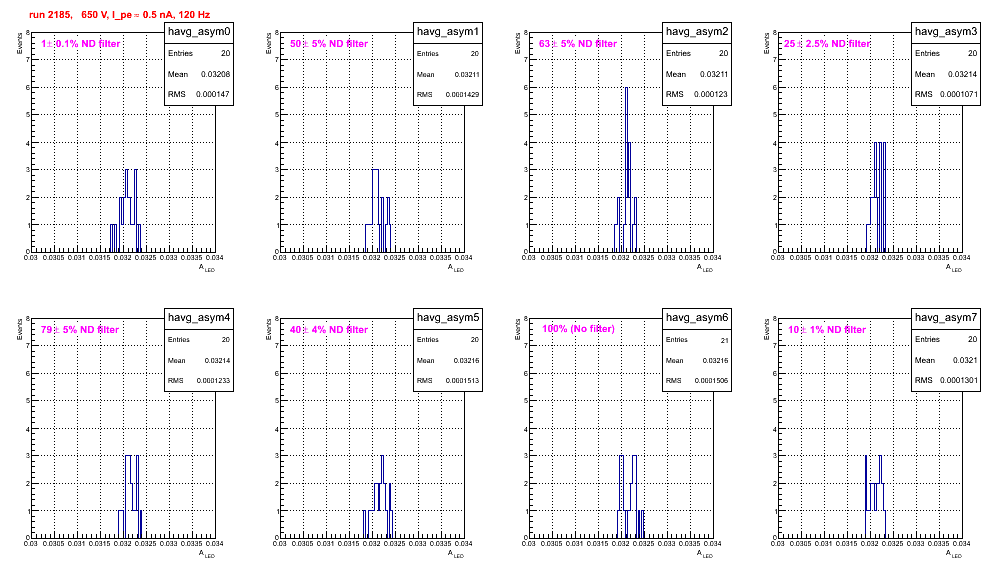Click the '10± 1% ND filter' label

[827, 330]
